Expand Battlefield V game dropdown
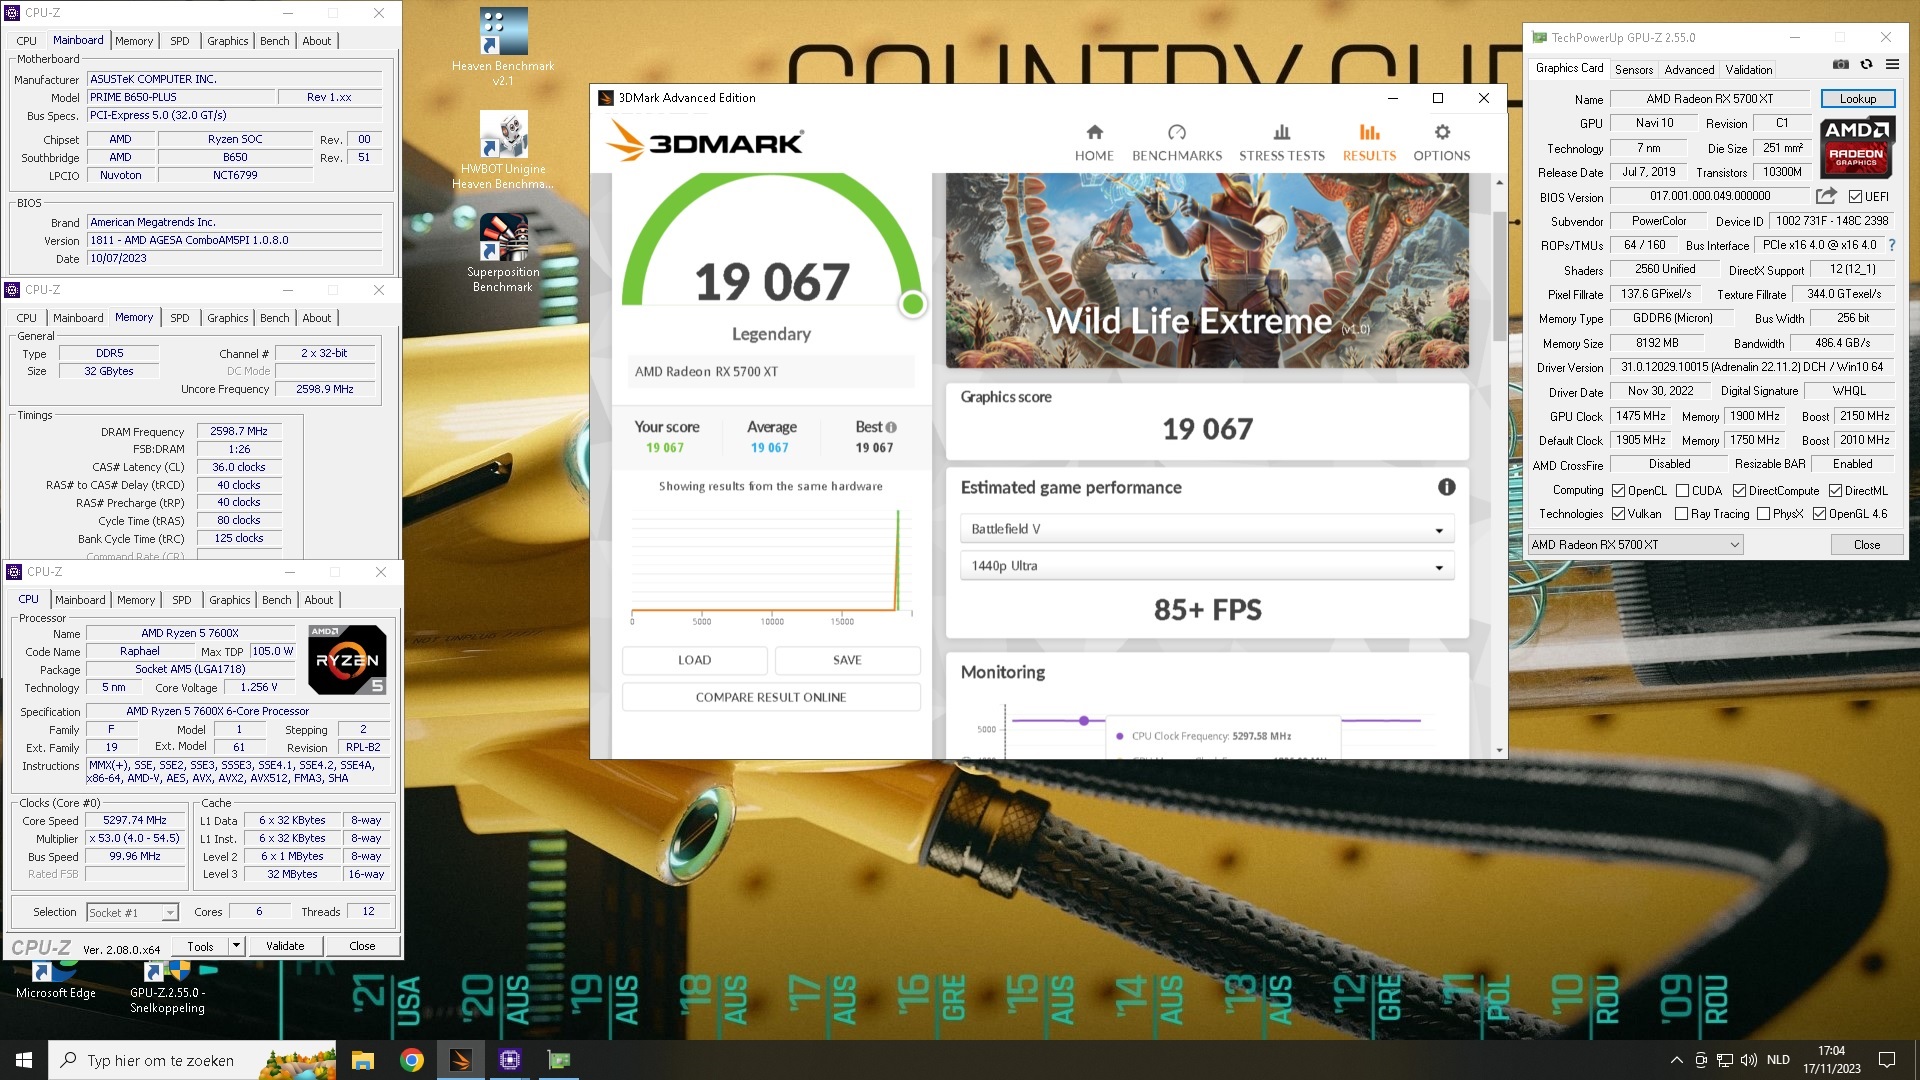The width and height of the screenshot is (1920, 1080). [x=1207, y=529]
